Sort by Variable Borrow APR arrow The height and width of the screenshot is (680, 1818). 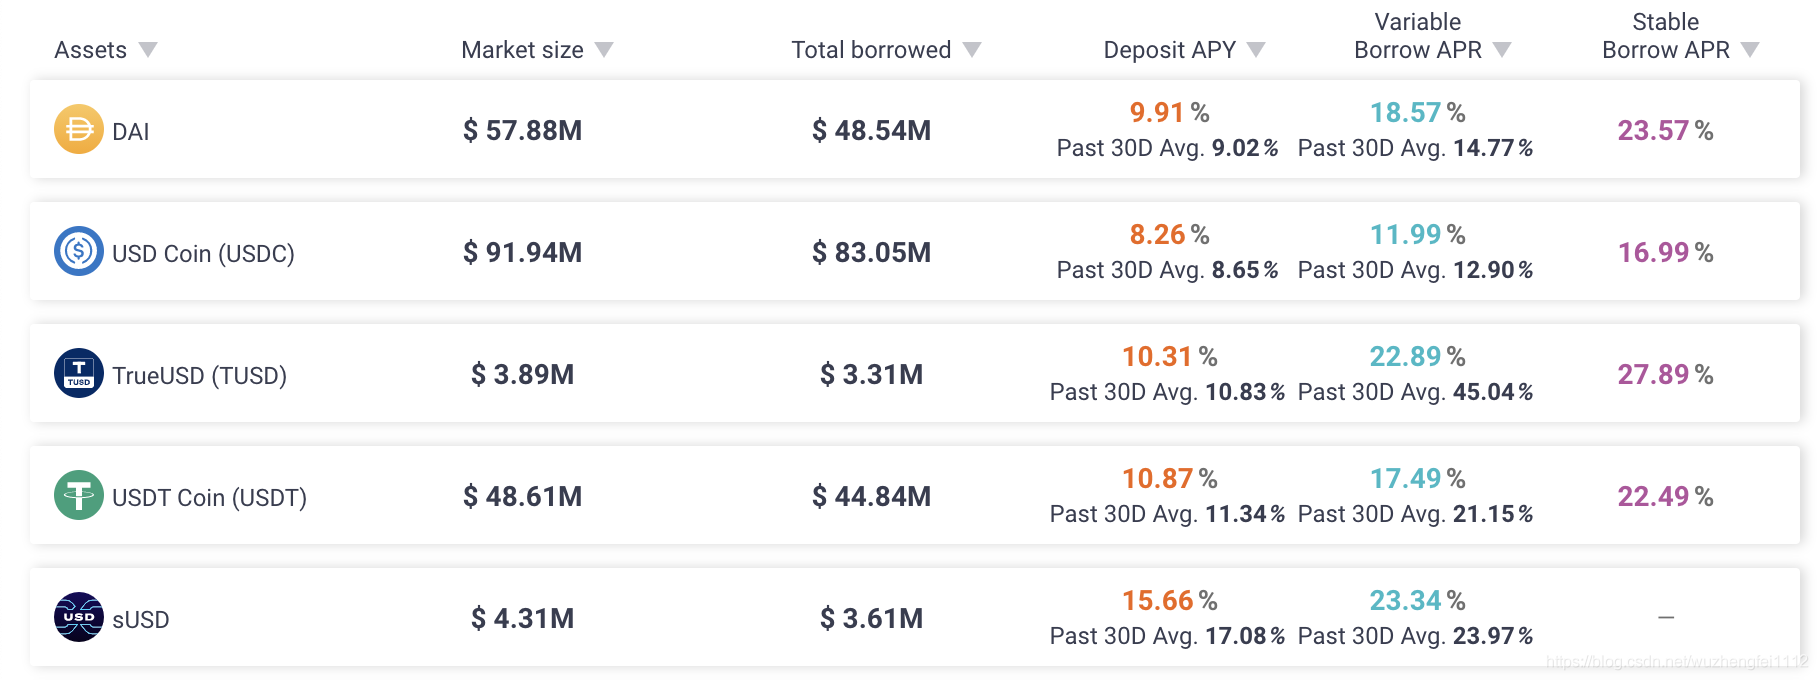pos(1502,50)
